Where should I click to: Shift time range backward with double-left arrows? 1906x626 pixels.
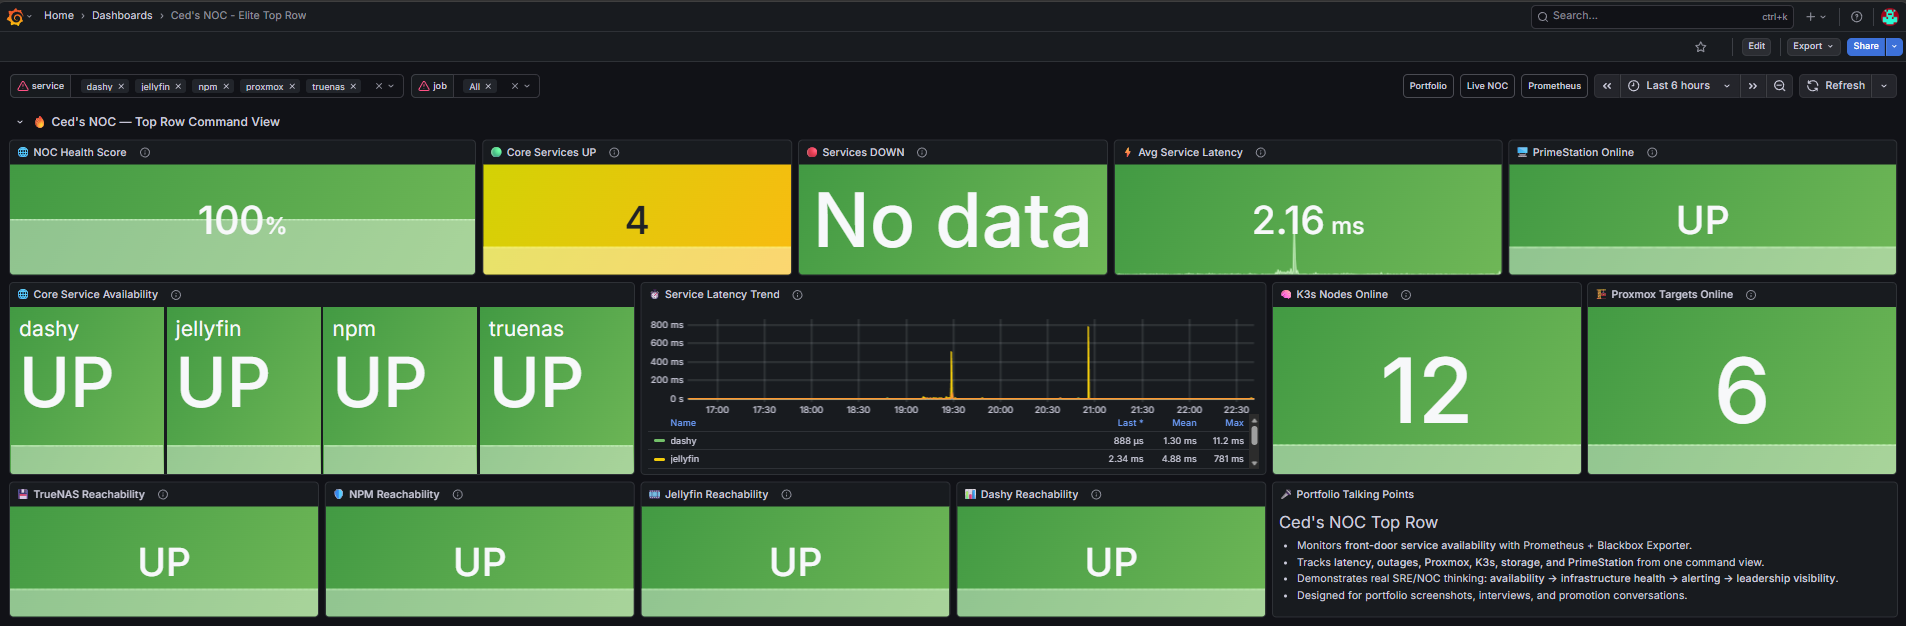pyautogui.click(x=1607, y=86)
